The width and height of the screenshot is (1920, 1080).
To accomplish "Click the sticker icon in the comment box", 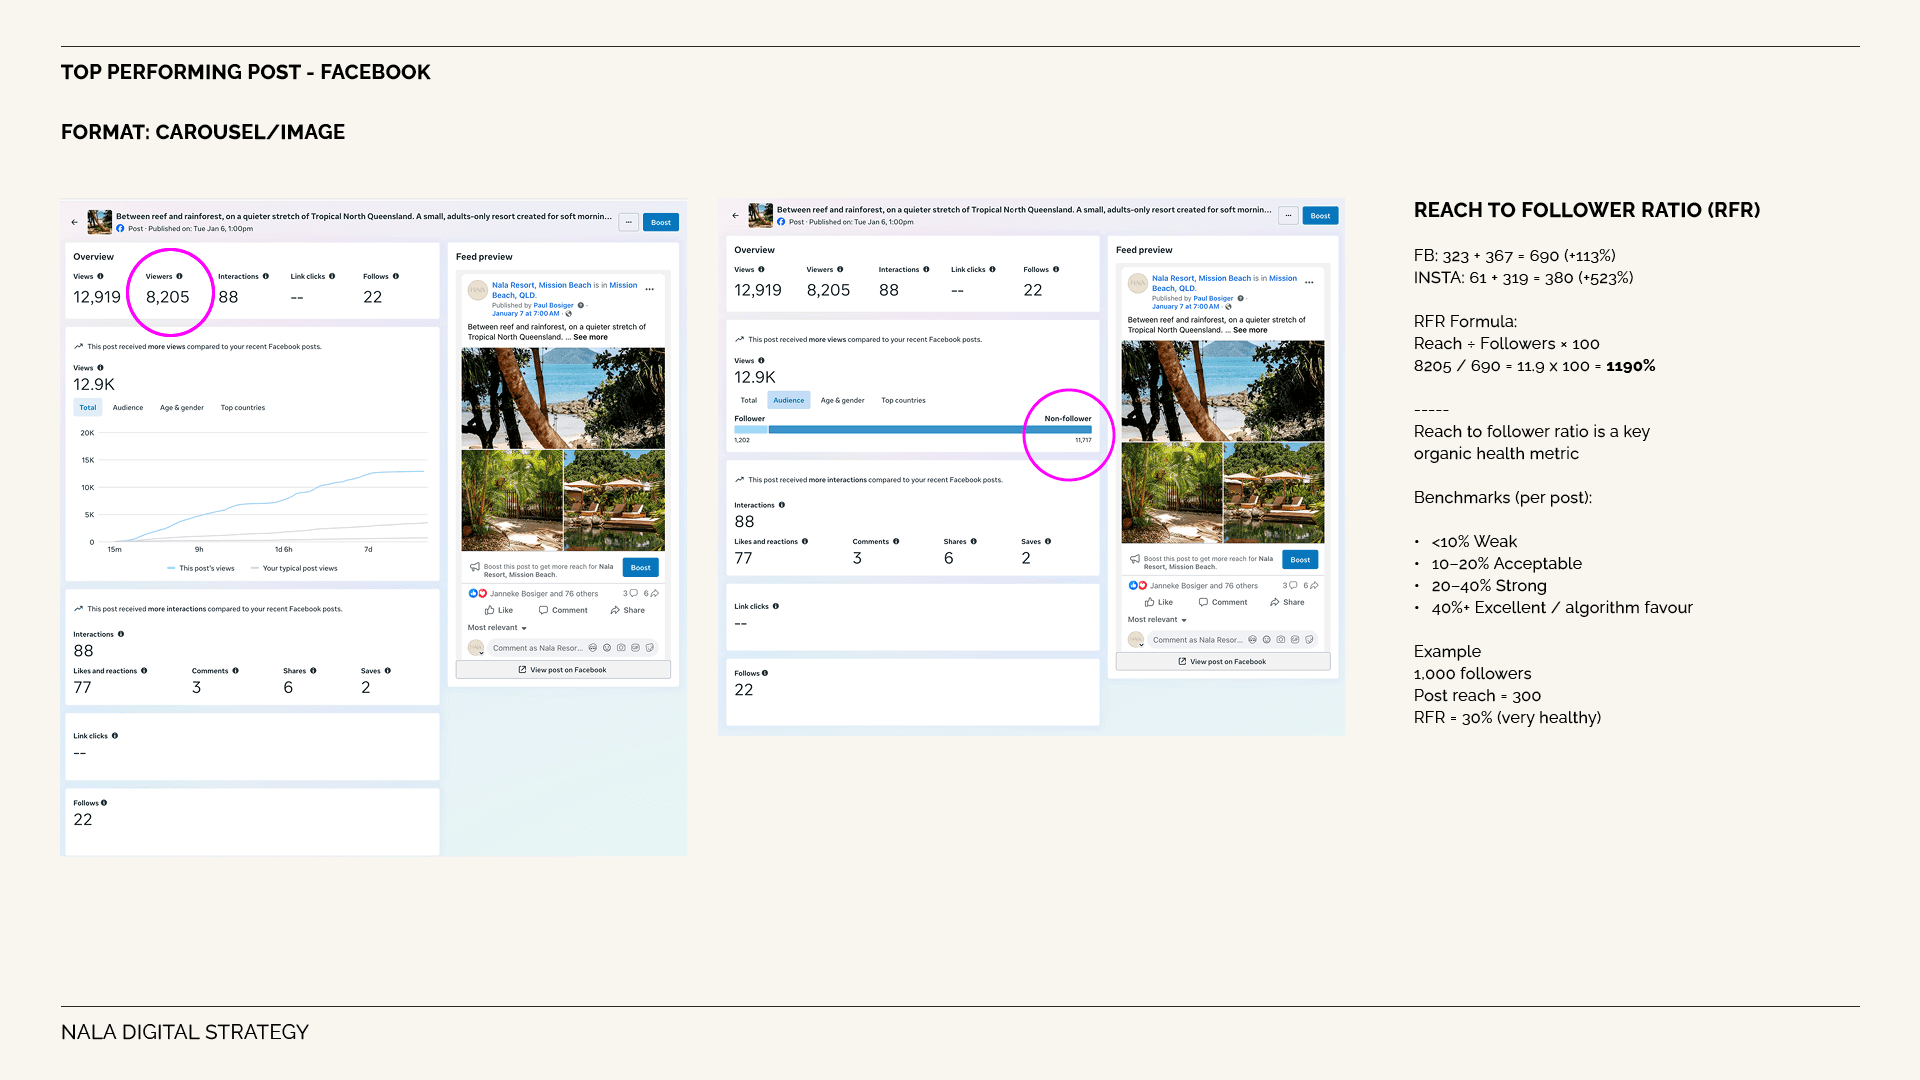I will coord(650,647).
